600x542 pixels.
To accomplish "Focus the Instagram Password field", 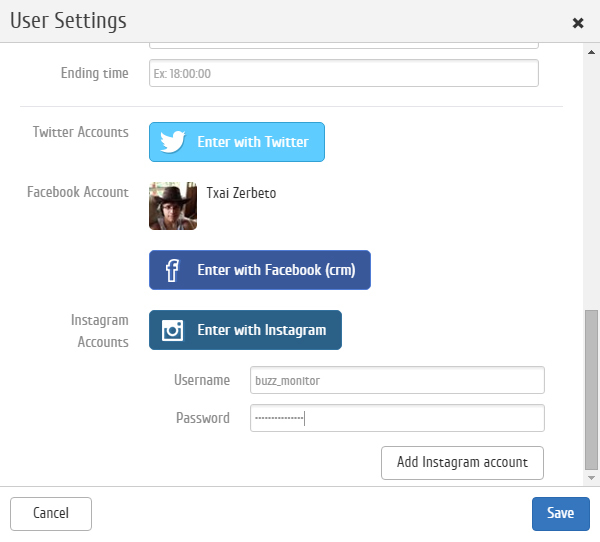I will (397, 418).
